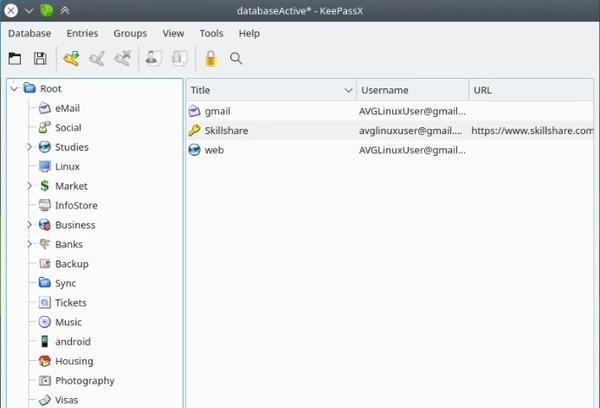
Task: Sort by Username column header
Action: (x=412, y=90)
